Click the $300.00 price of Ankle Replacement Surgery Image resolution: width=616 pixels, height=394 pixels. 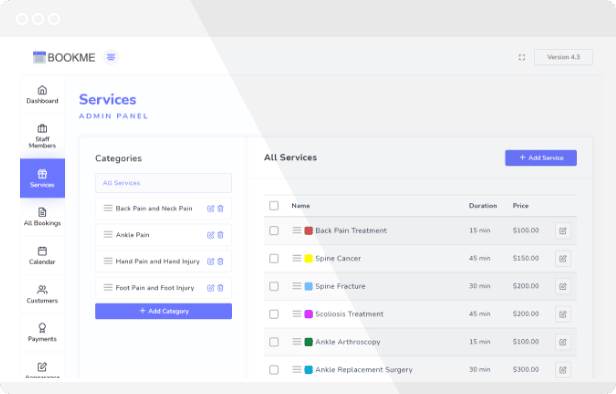pos(526,370)
